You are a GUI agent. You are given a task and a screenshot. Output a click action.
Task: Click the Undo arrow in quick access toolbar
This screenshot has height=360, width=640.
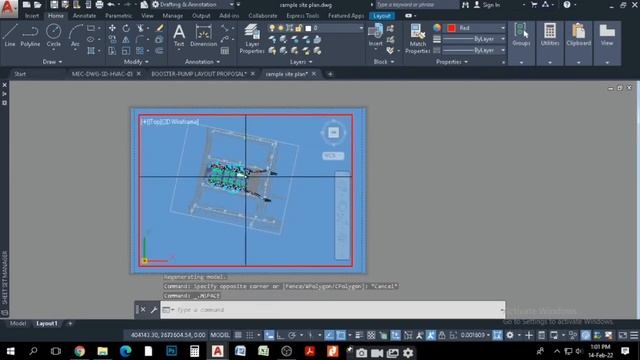111,4
